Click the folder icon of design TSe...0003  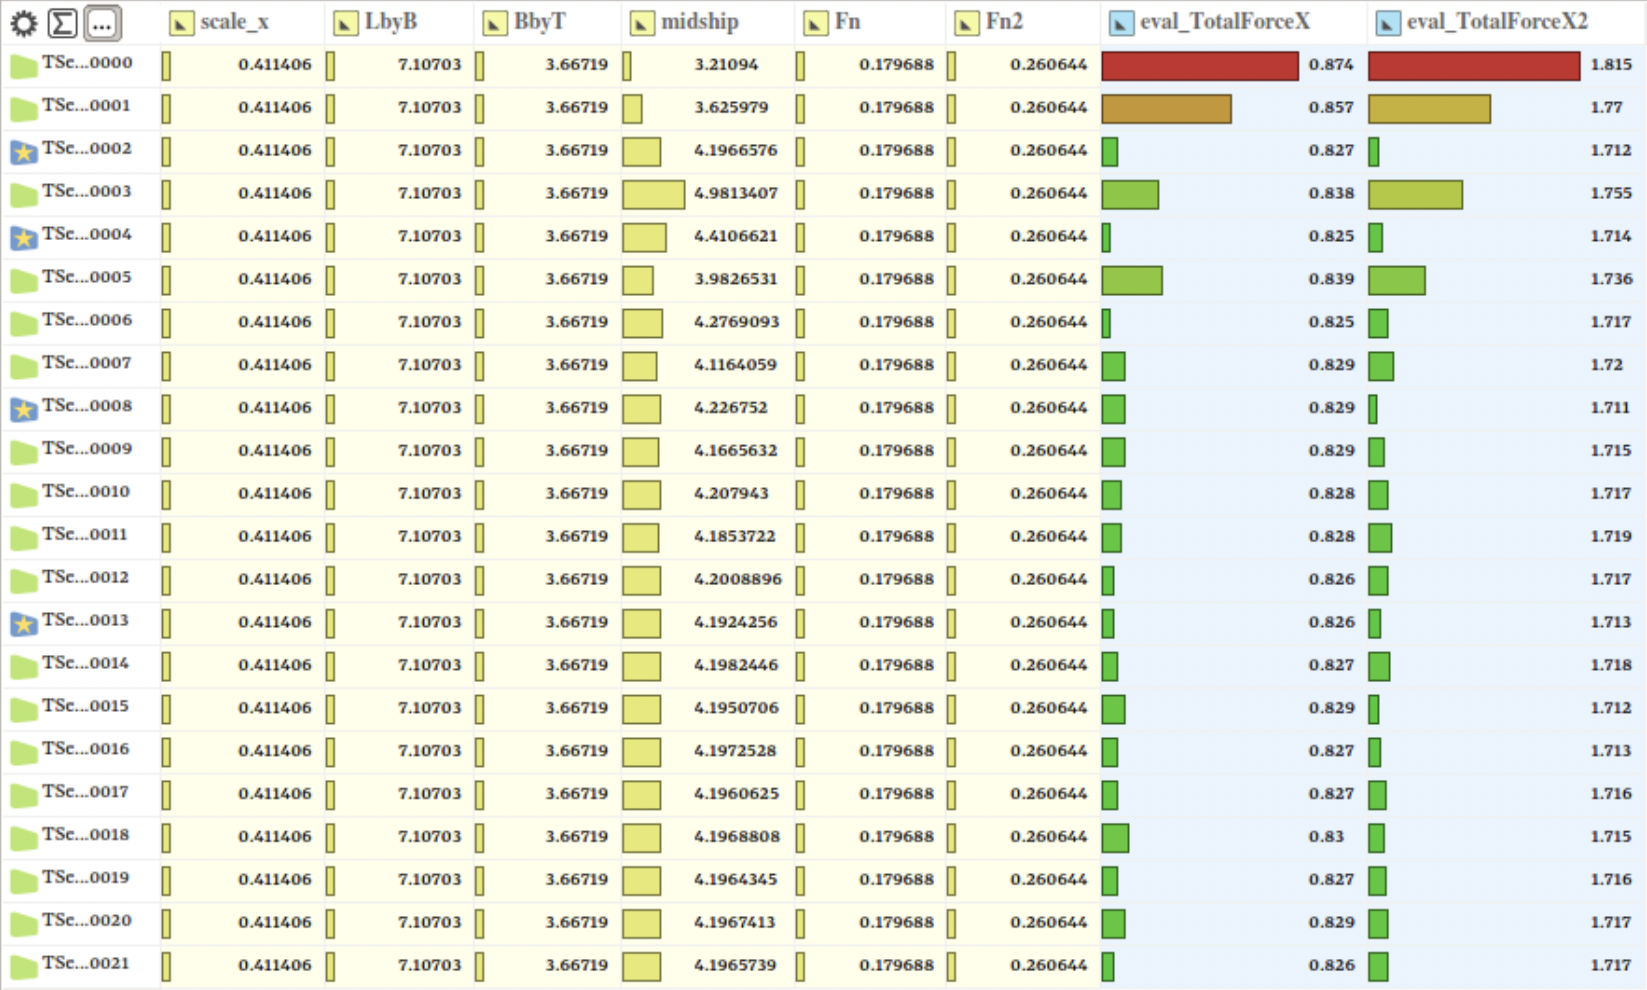24,196
